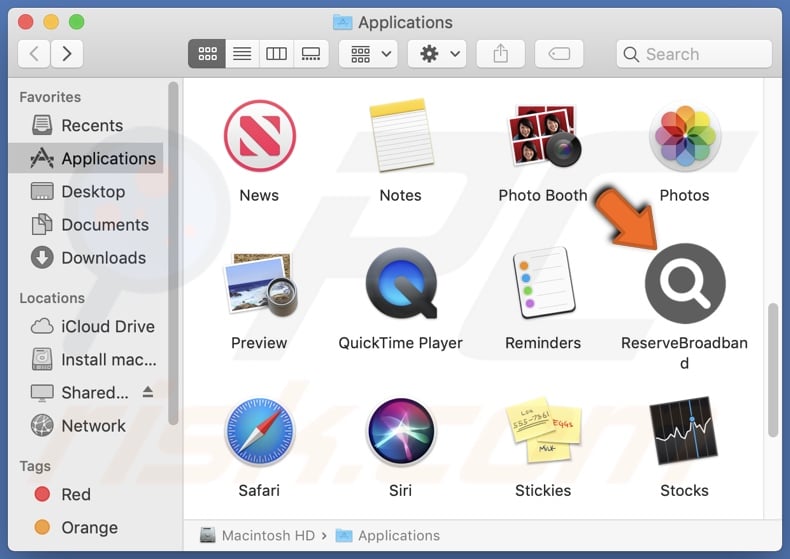Select the Safari compass icon
Image resolution: width=790 pixels, height=559 pixels.
[x=259, y=431]
